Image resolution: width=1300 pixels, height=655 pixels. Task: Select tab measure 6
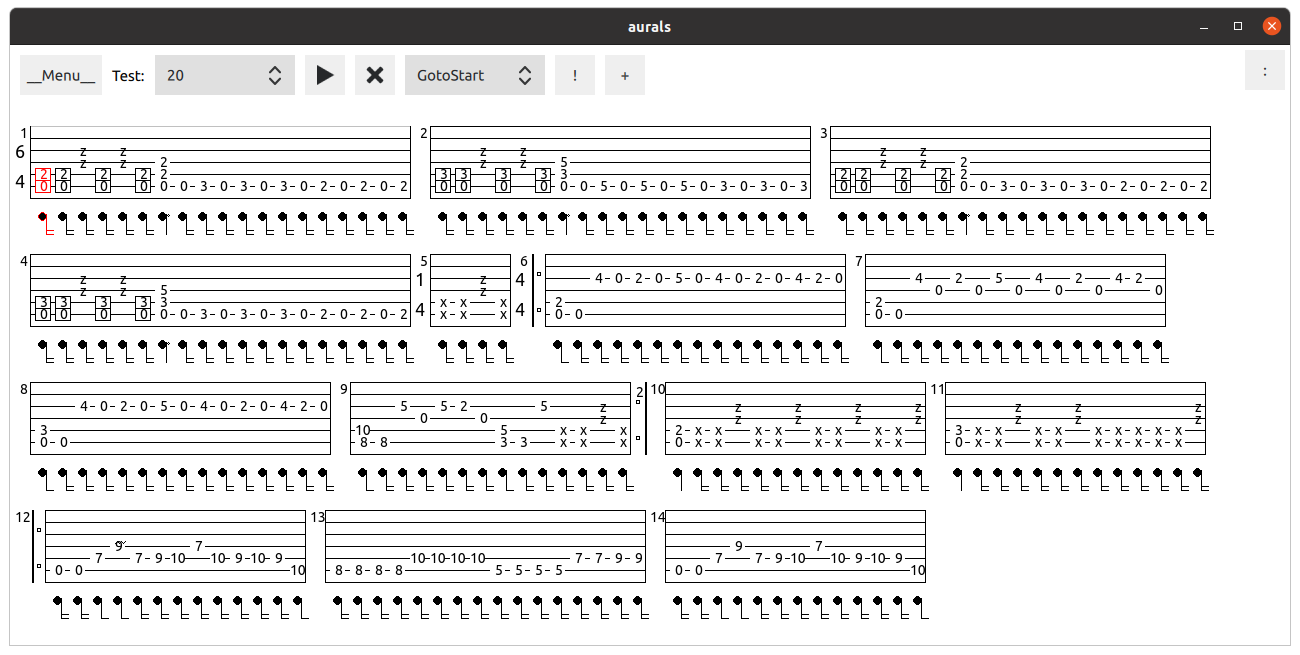pos(696,290)
